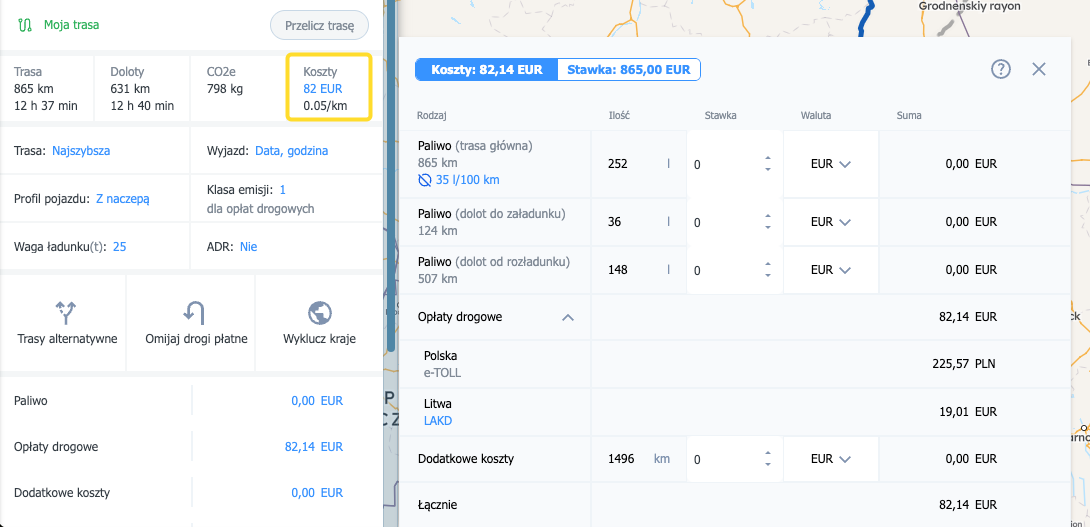Collapse the Opłaty drogowe section
1090x527 pixels.
tap(568, 317)
